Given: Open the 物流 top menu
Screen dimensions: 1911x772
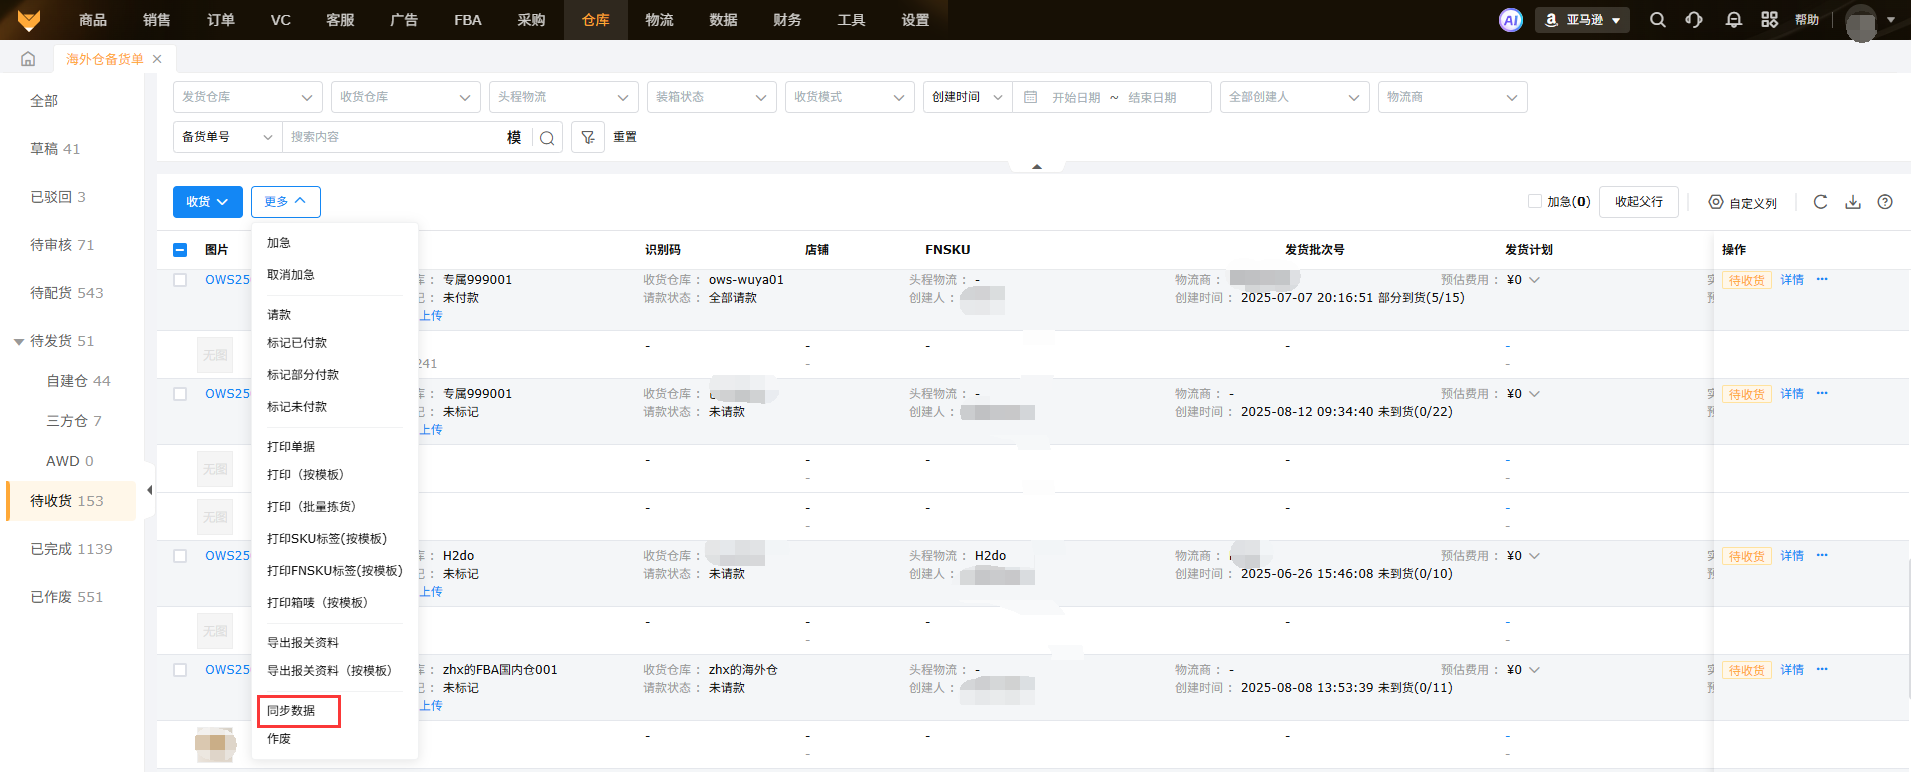Looking at the screenshot, I should tap(659, 20).
